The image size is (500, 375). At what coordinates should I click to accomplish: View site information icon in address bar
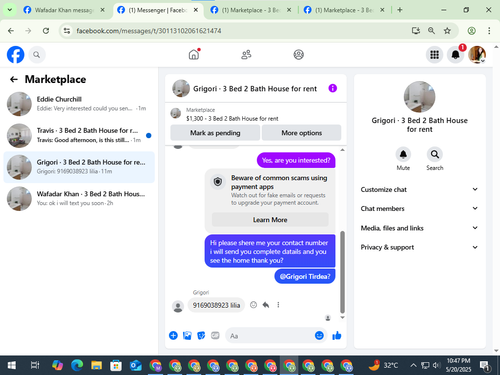click(67, 31)
